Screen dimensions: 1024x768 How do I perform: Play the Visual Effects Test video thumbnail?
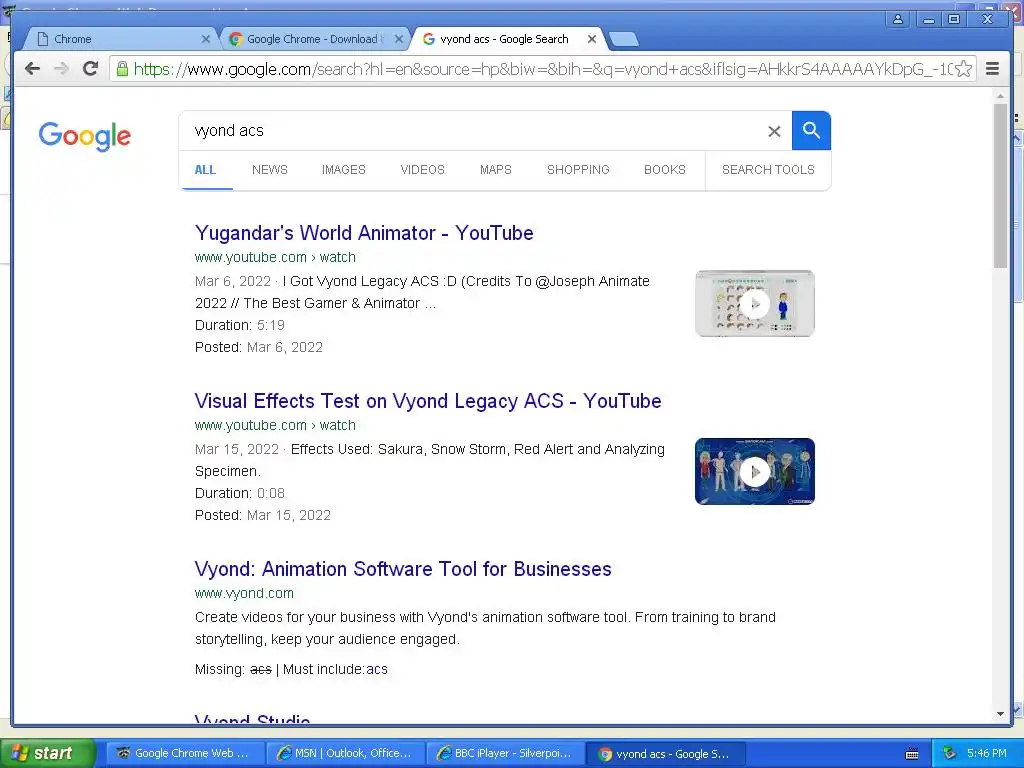[x=755, y=472]
